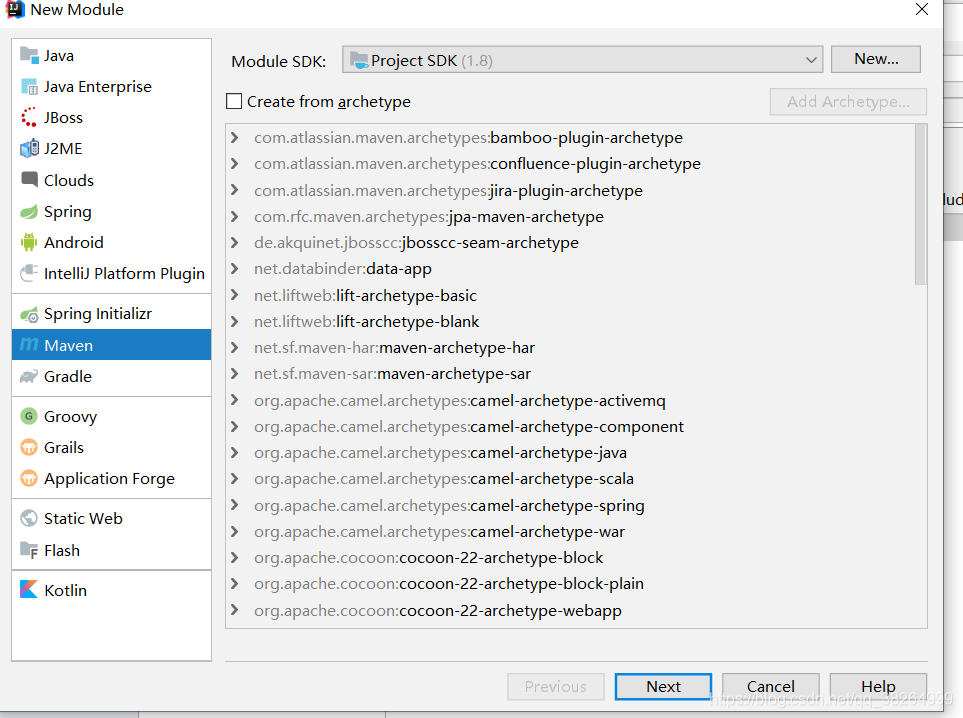Viewport: 963px width, 718px height.
Task: Expand cocoon-22-archetype-webapp entry
Action: [x=235, y=611]
